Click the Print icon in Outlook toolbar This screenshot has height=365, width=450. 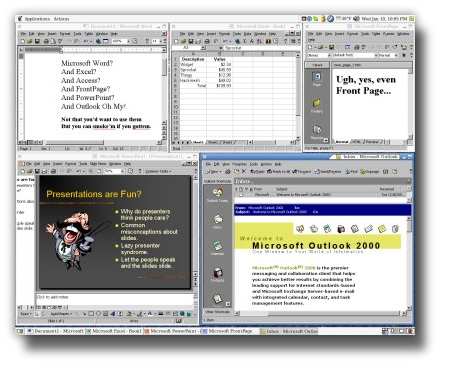228,171
